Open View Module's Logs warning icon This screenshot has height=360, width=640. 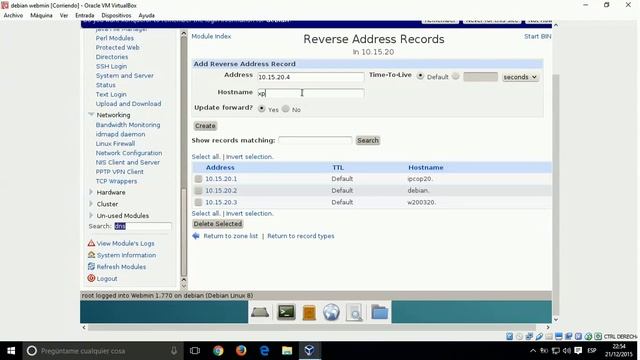(91, 243)
